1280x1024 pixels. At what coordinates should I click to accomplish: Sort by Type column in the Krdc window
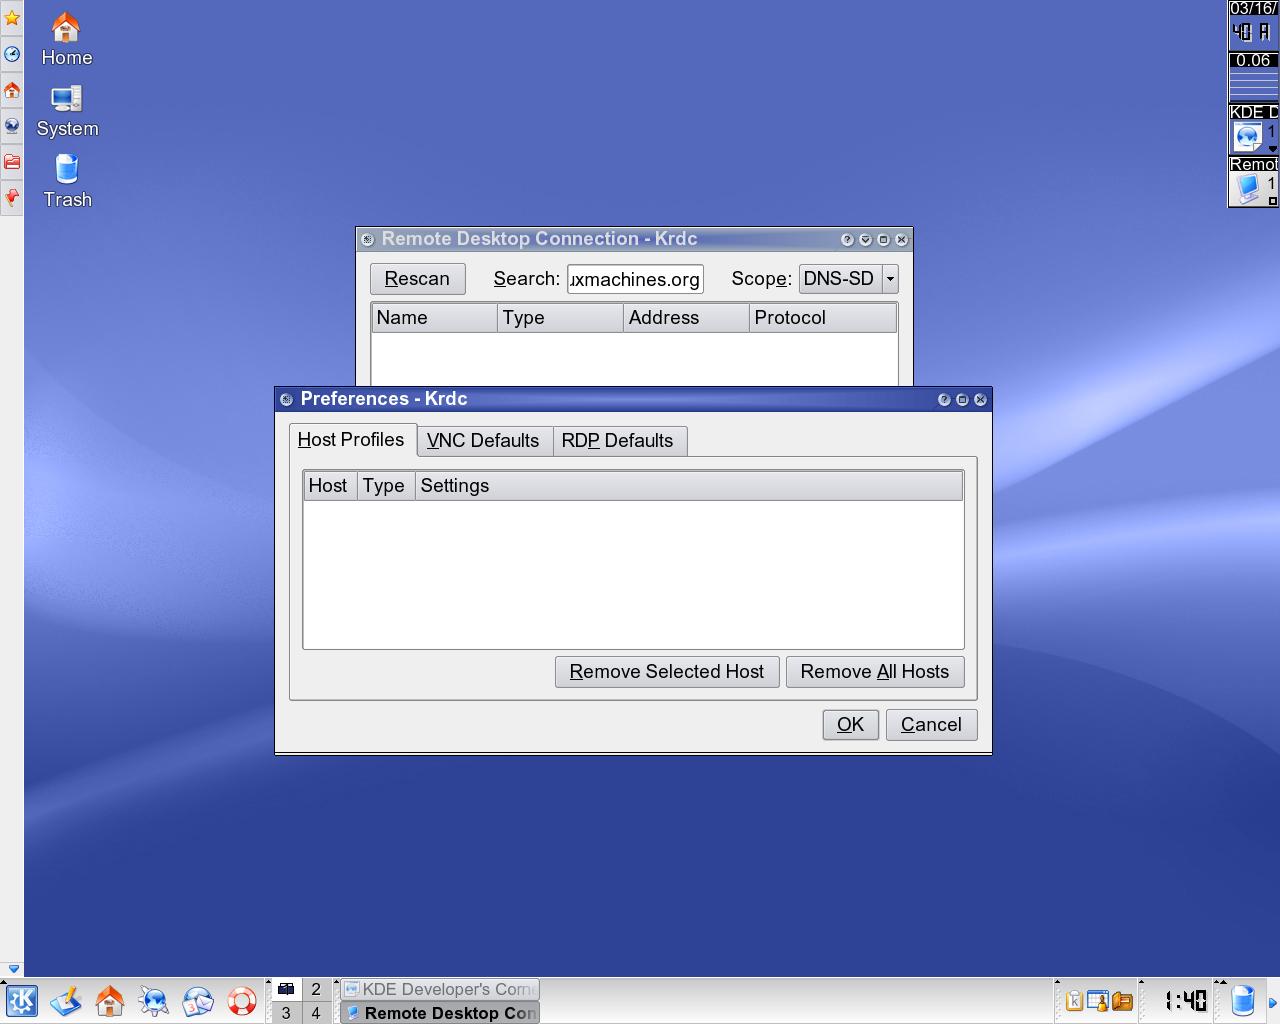(x=560, y=318)
